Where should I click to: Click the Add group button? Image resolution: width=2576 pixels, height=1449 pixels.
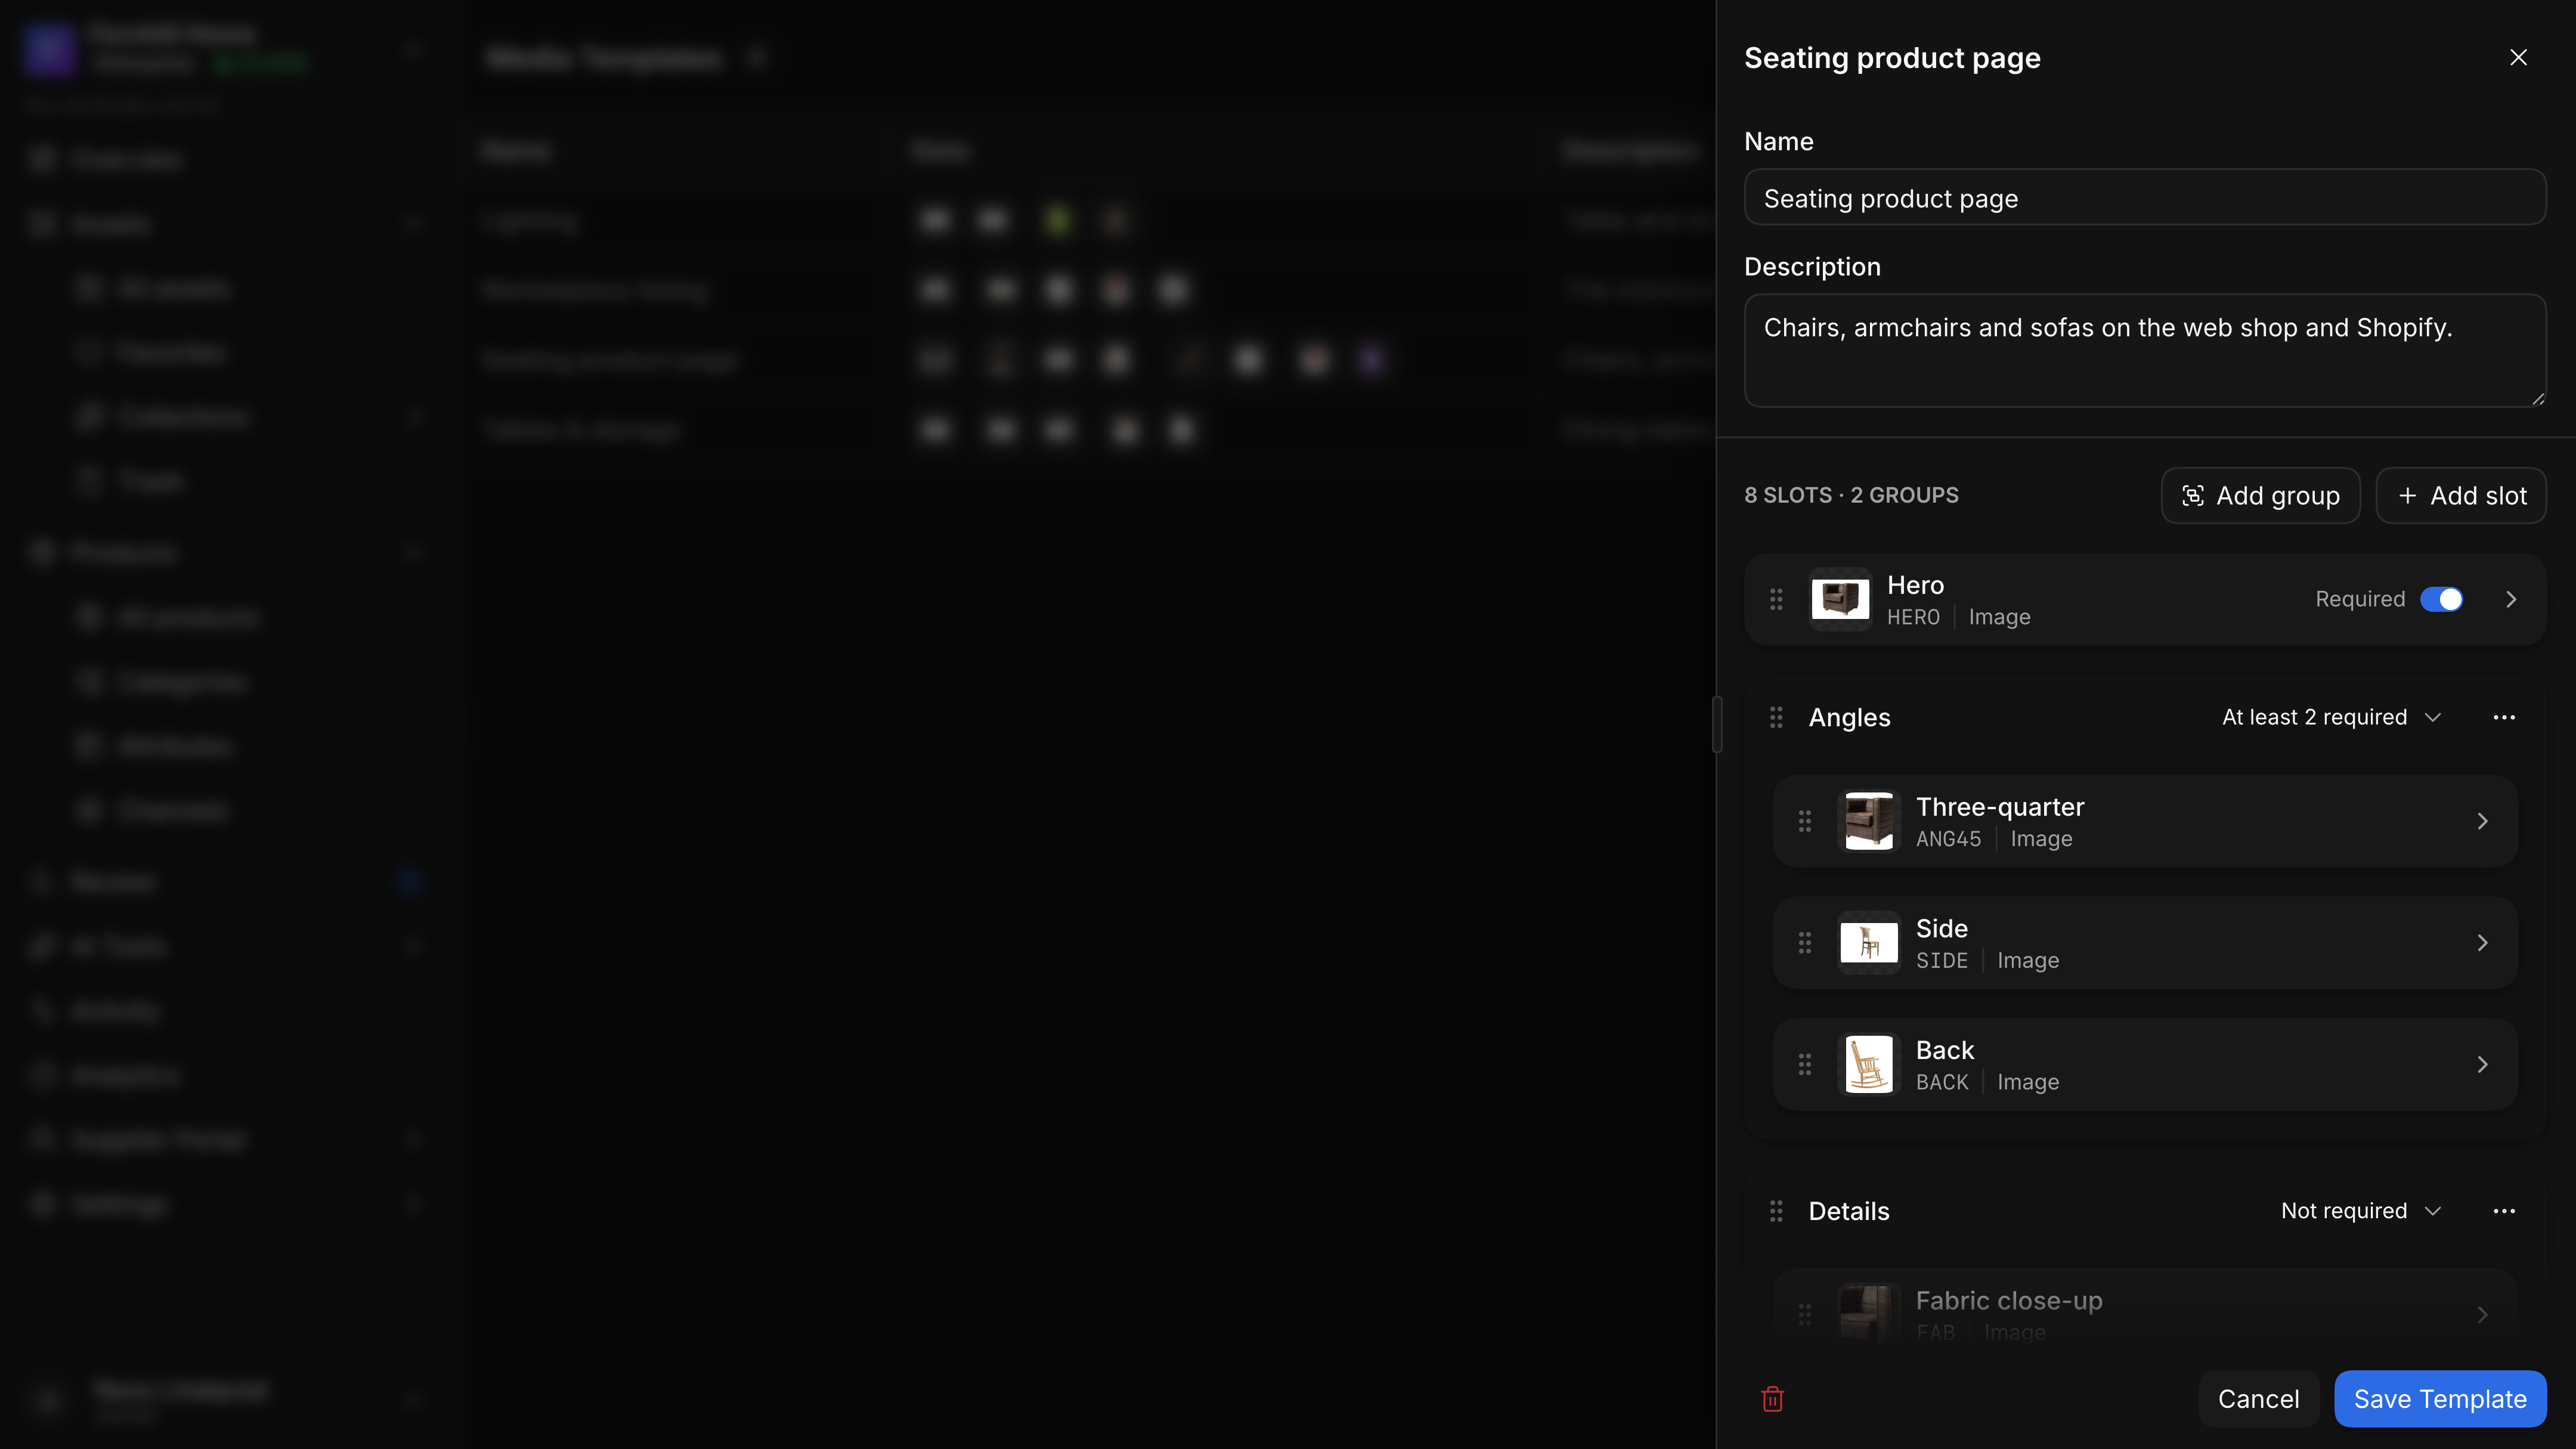click(x=2260, y=496)
